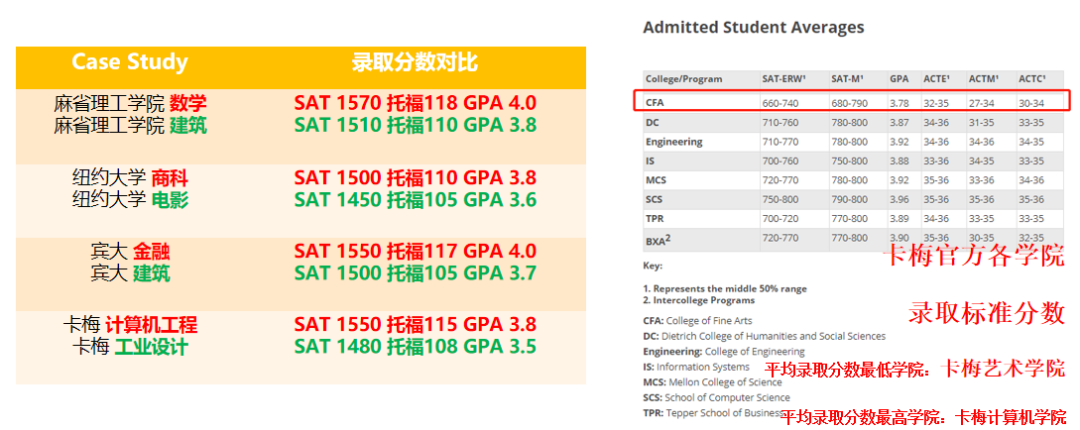This screenshot has height=430, width=1080.
Task: Click the 'ACTC' column header
Action: coord(1032,79)
